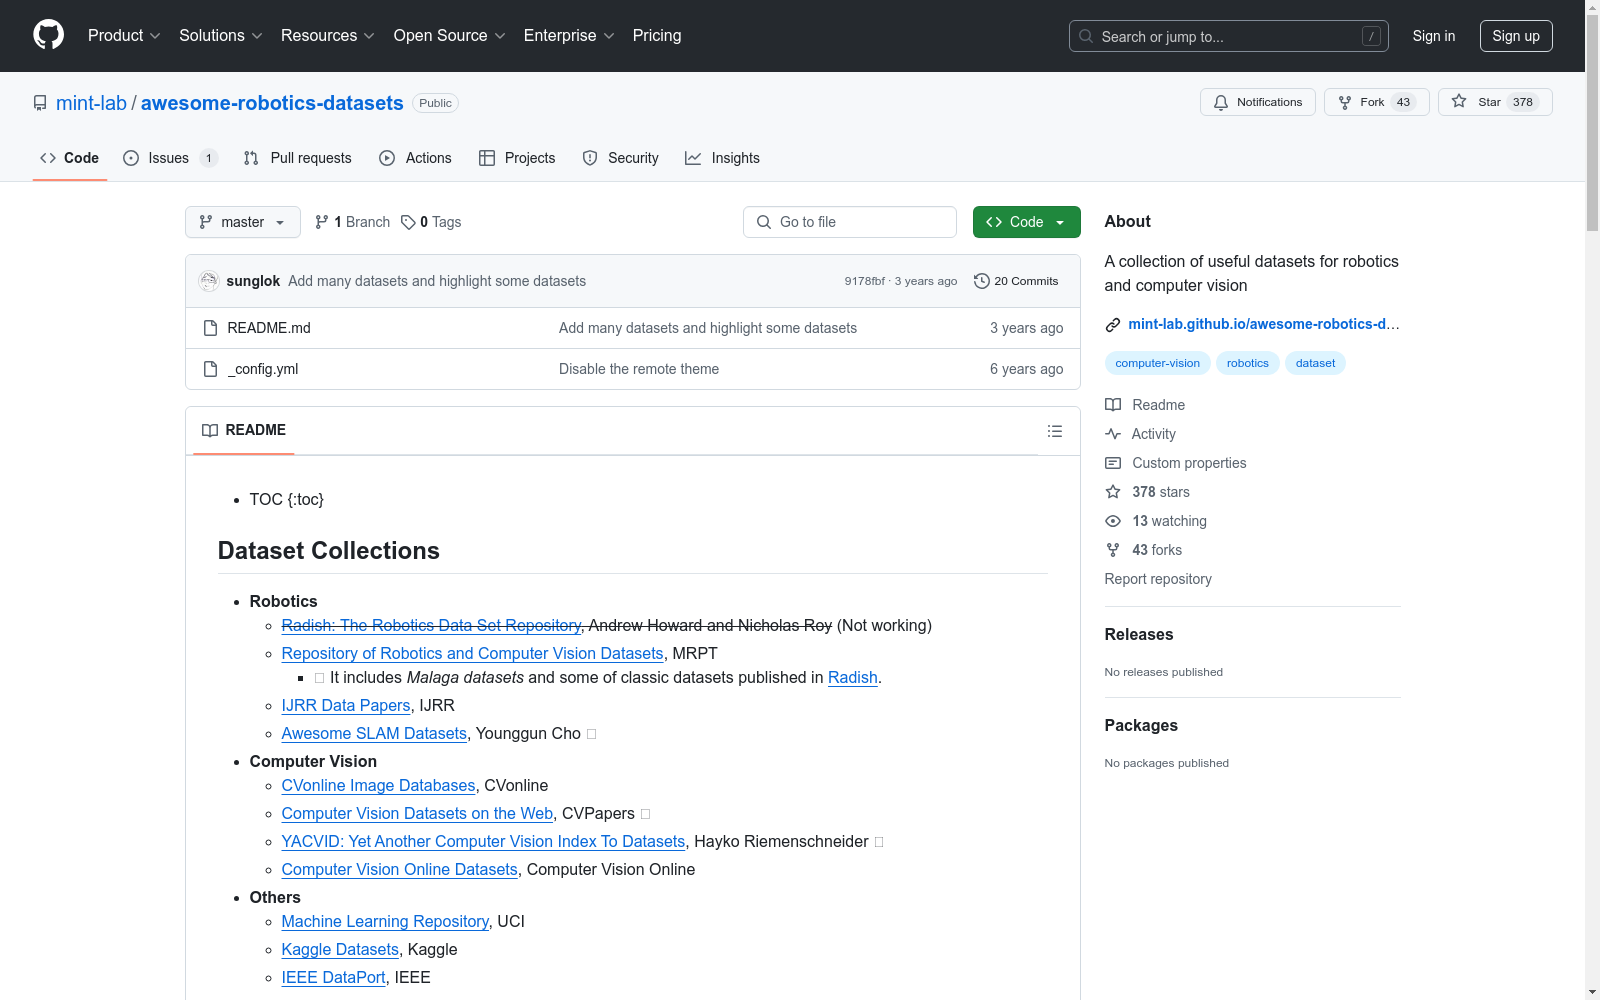Click the bell icon in Notifications button
The width and height of the screenshot is (1600, 1000).
click(x=1221, y=102)
